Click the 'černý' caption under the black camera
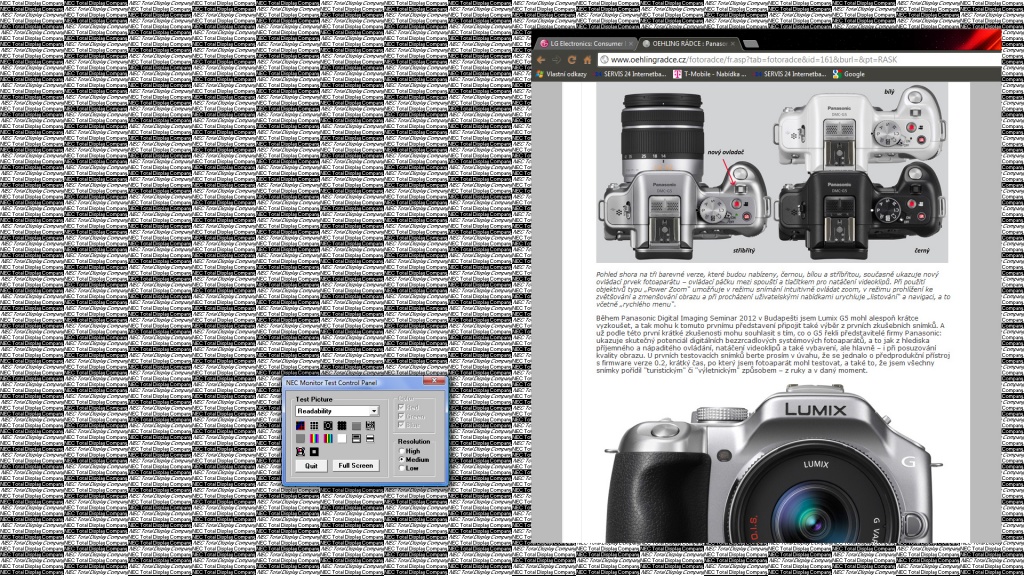This screenshot has width=1024, height=576. (921, 250)
